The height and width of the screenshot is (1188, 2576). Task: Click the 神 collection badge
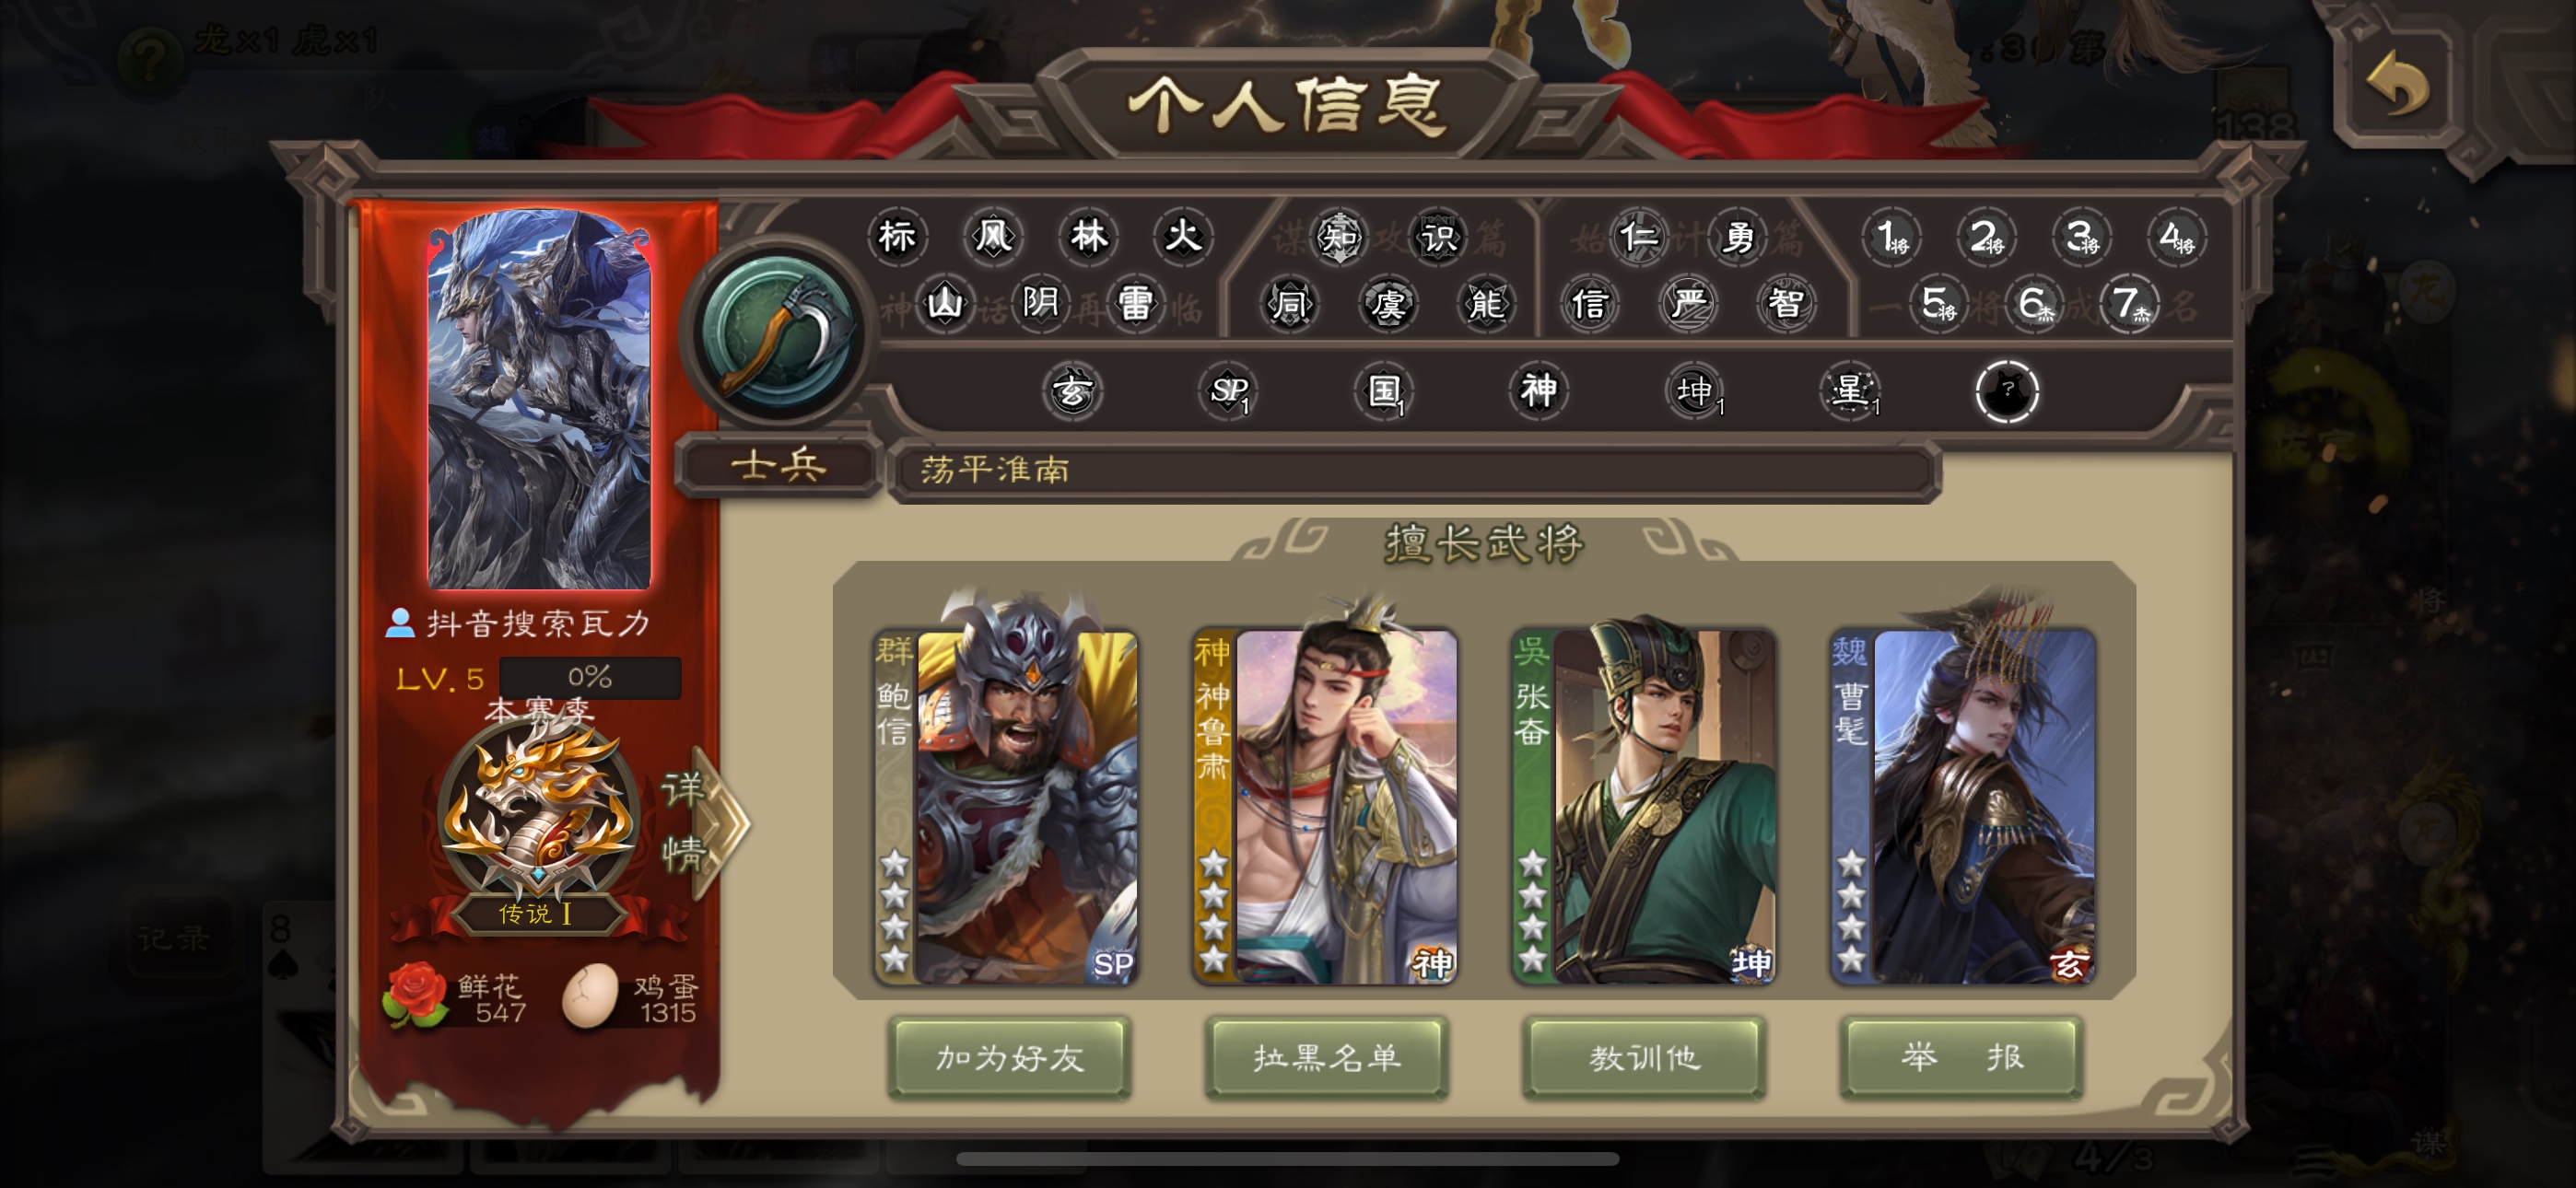(1539, 390)
